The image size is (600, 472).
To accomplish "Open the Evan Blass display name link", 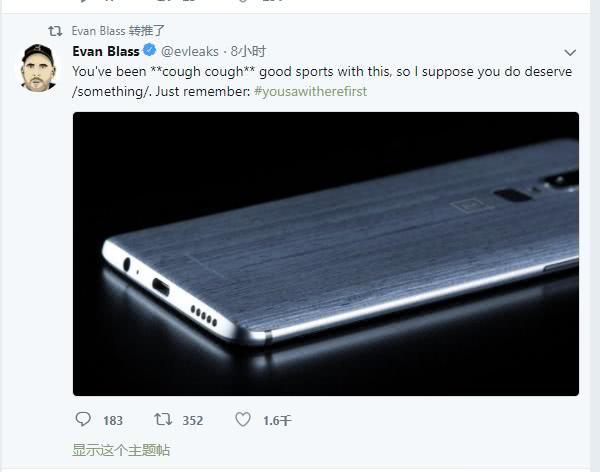I will pos(105,51).
